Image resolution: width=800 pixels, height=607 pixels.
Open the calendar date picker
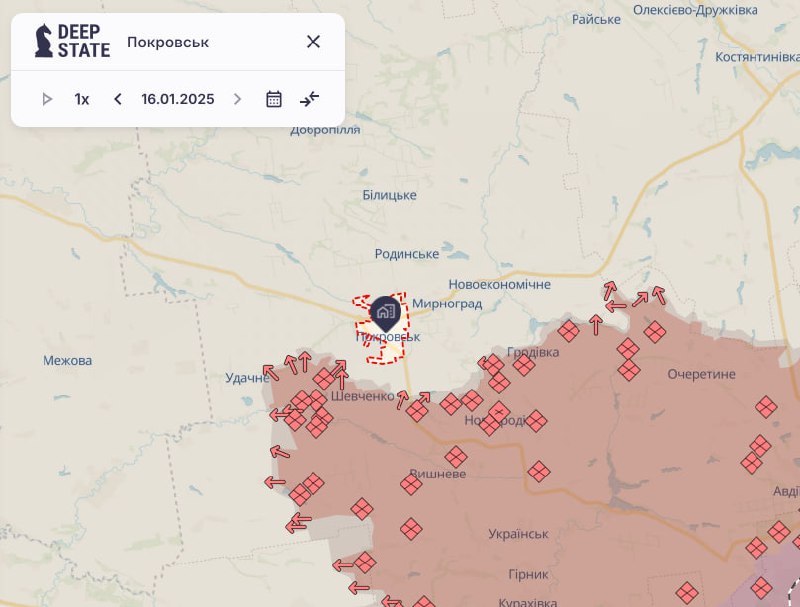coord(274,99)
